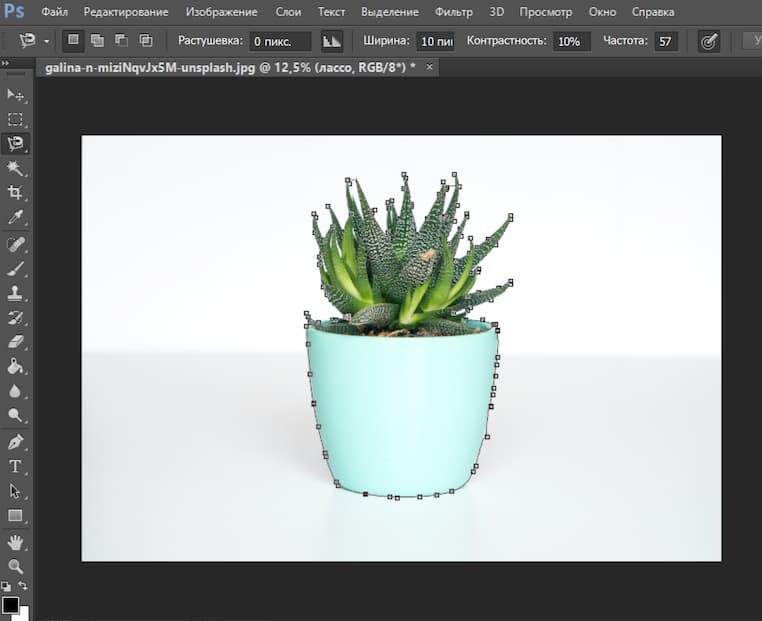Open the Выделение menu
Screen dimensions: 762x621
390,12
